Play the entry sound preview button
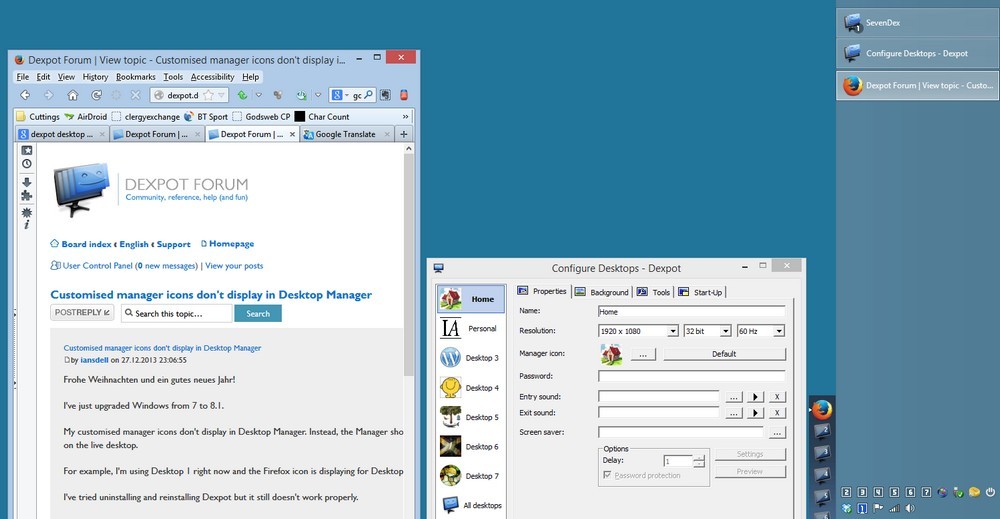 757,397
